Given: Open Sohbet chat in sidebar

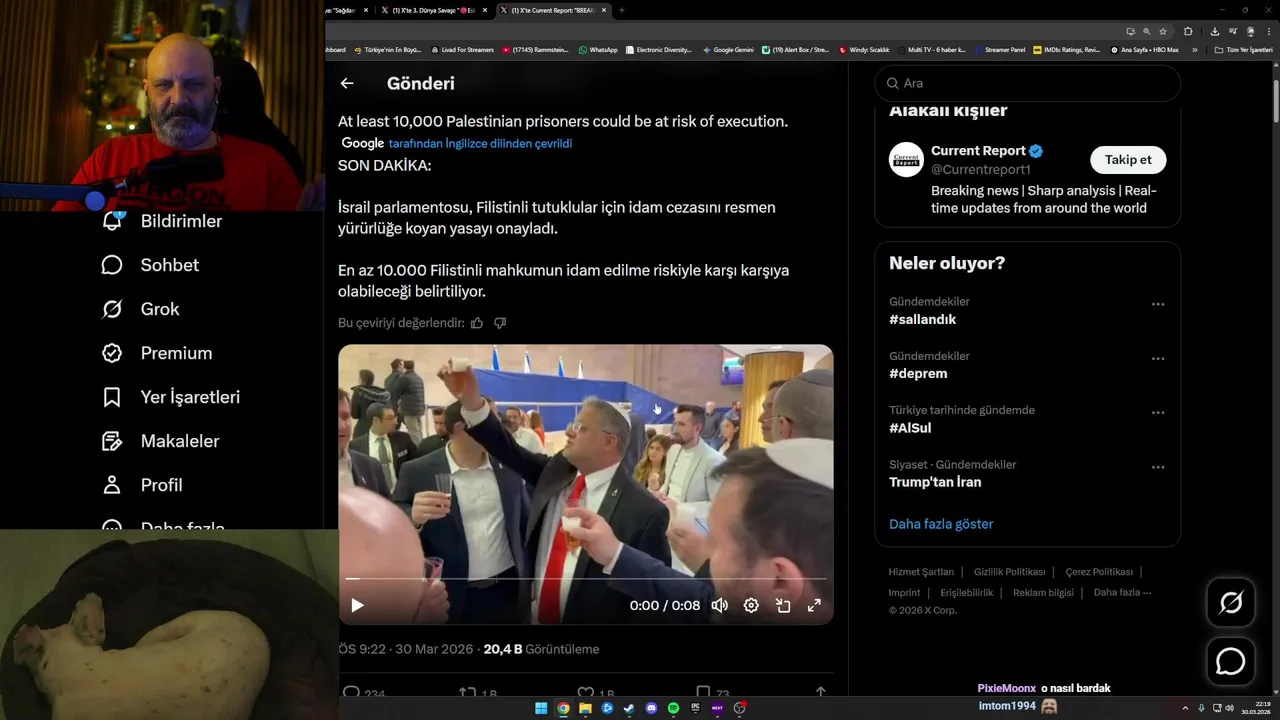Looking at the screenshot, I should pyautogui.click(x=150, y=265).
